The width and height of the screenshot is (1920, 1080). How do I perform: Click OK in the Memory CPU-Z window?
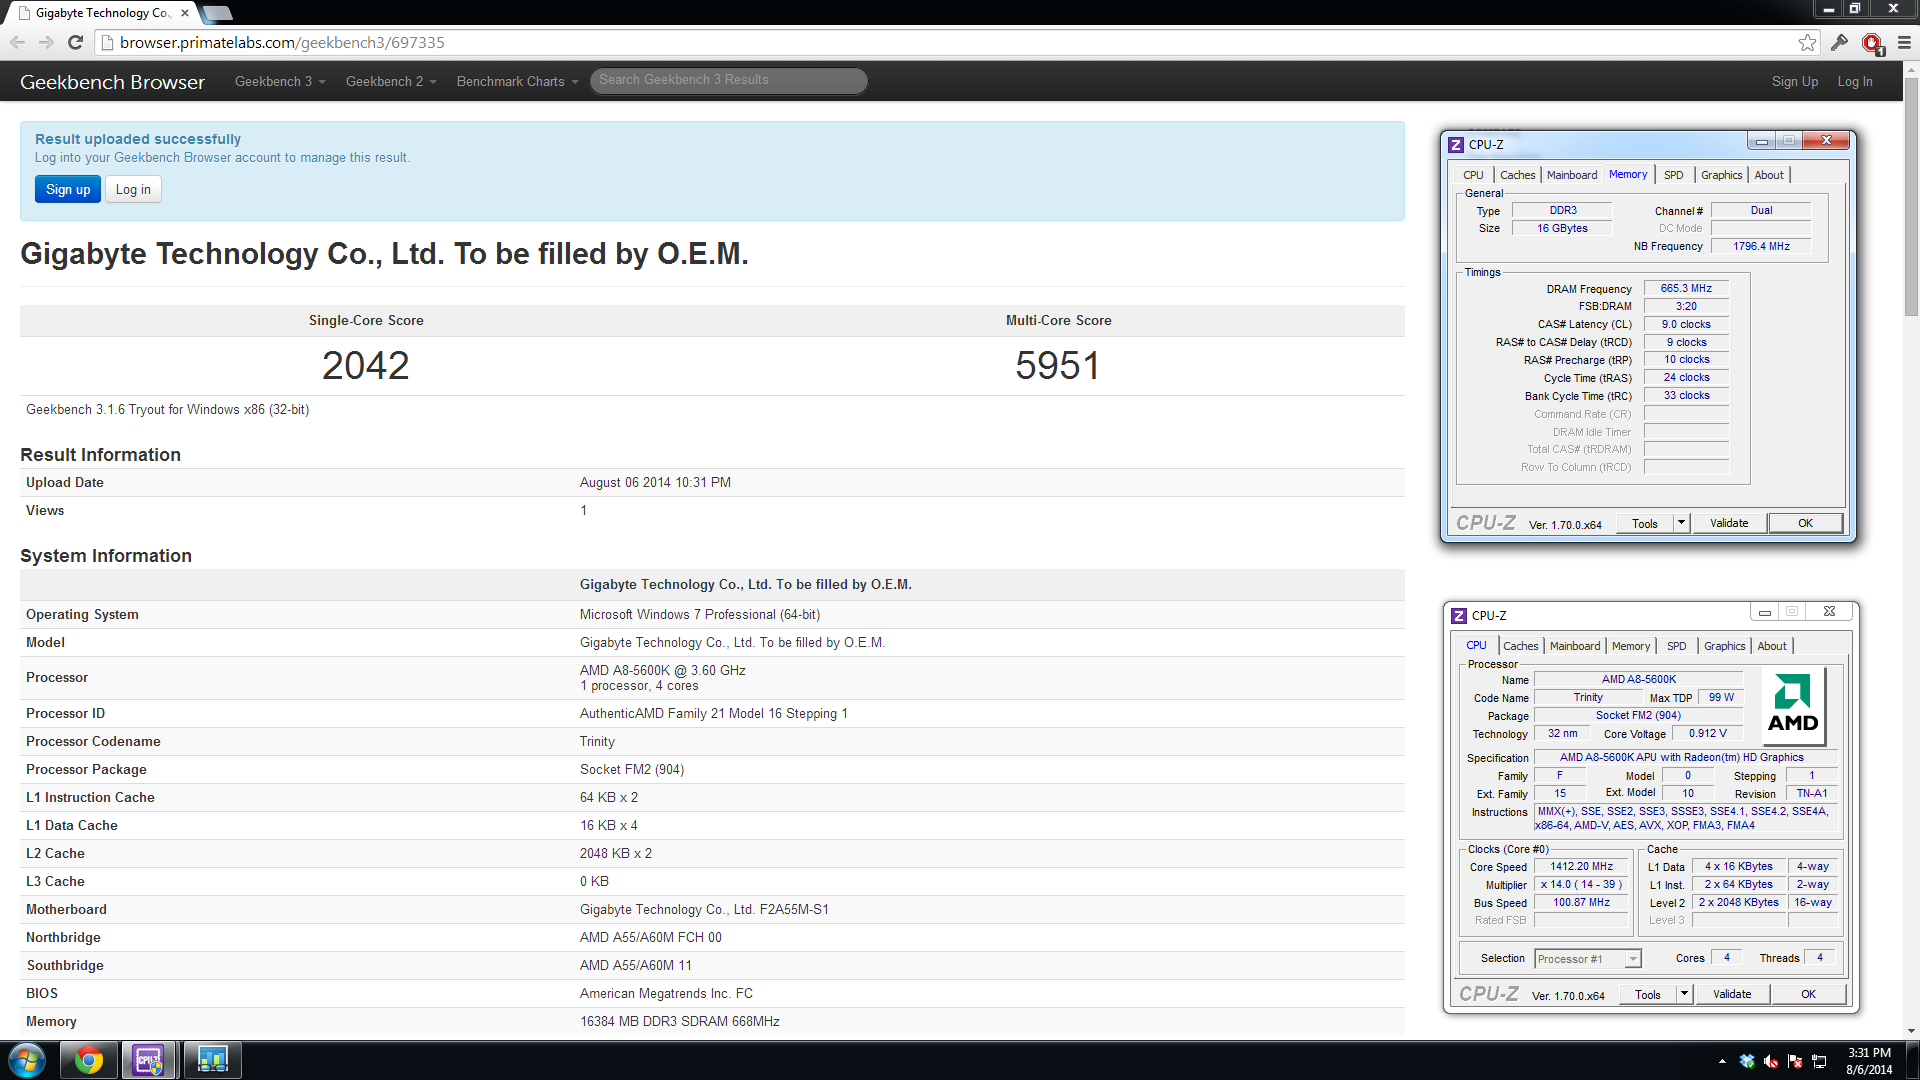click(1805, 523)
